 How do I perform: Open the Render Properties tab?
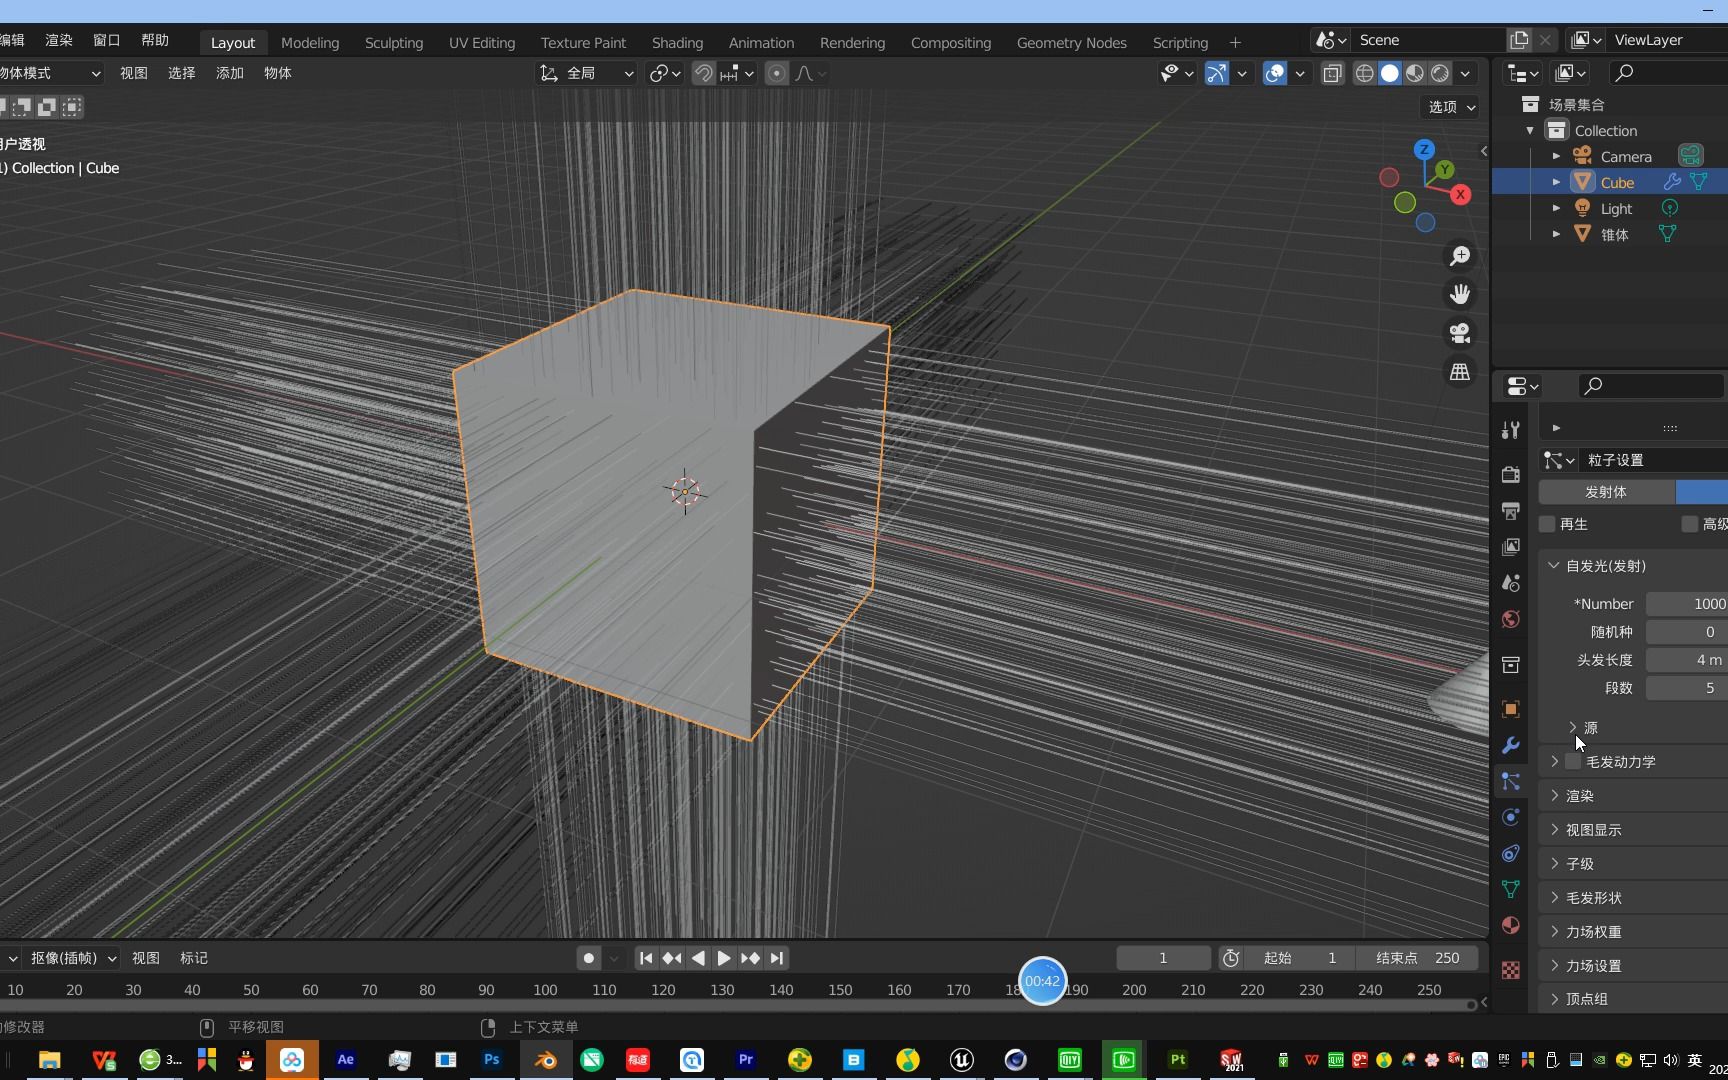pos(1511,474)
